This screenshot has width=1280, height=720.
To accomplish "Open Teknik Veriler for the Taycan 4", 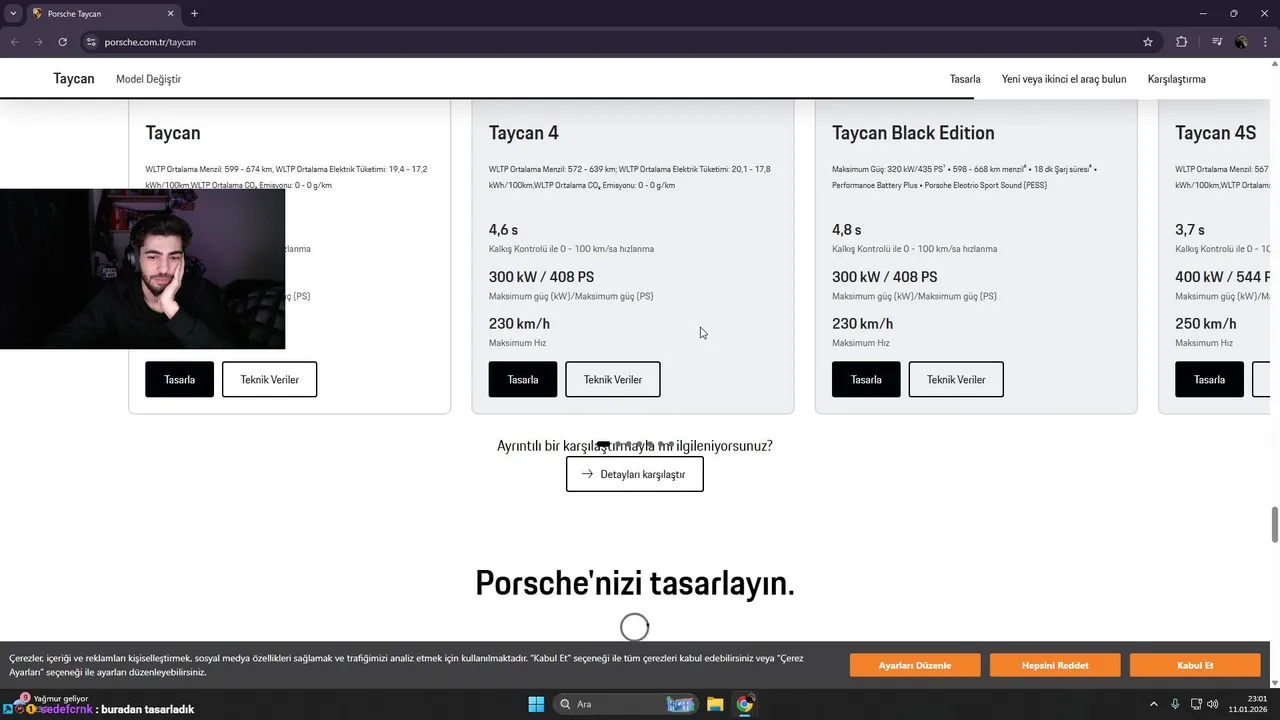I will point(613,379).
